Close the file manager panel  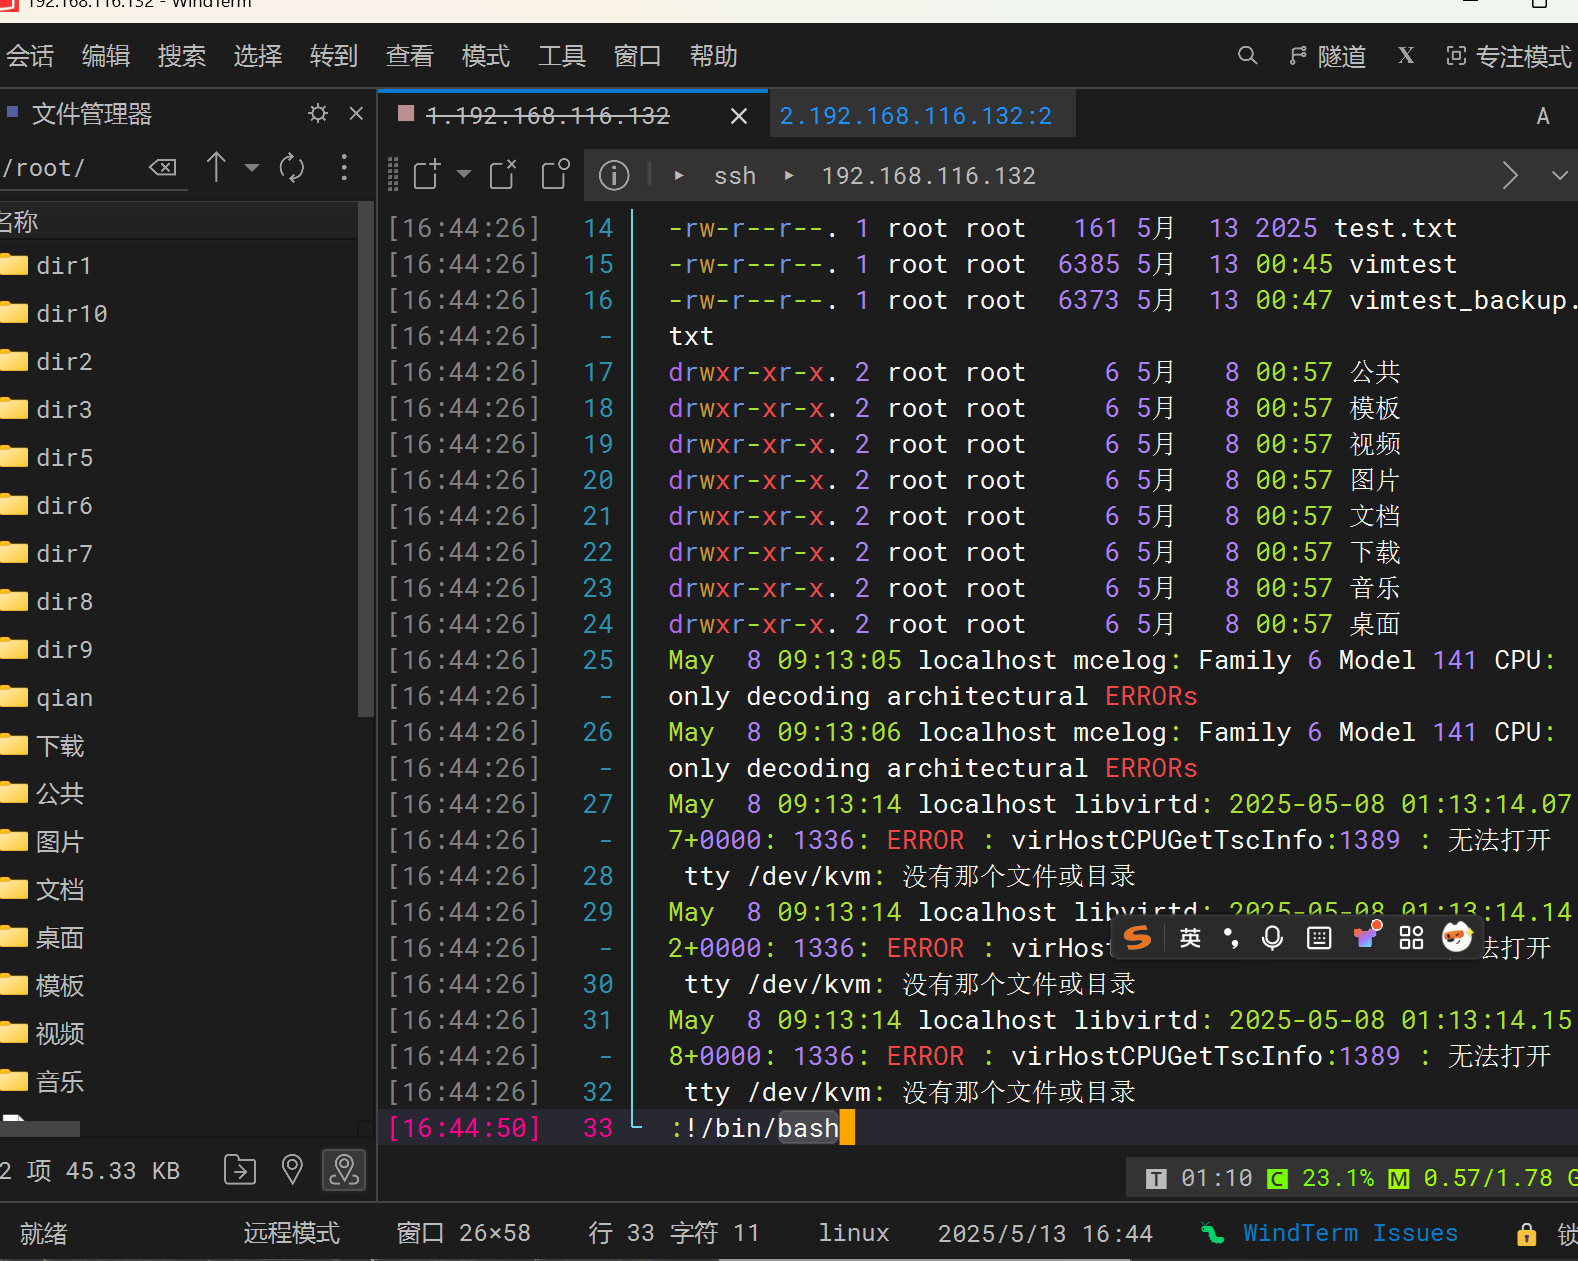coord(356,114)
